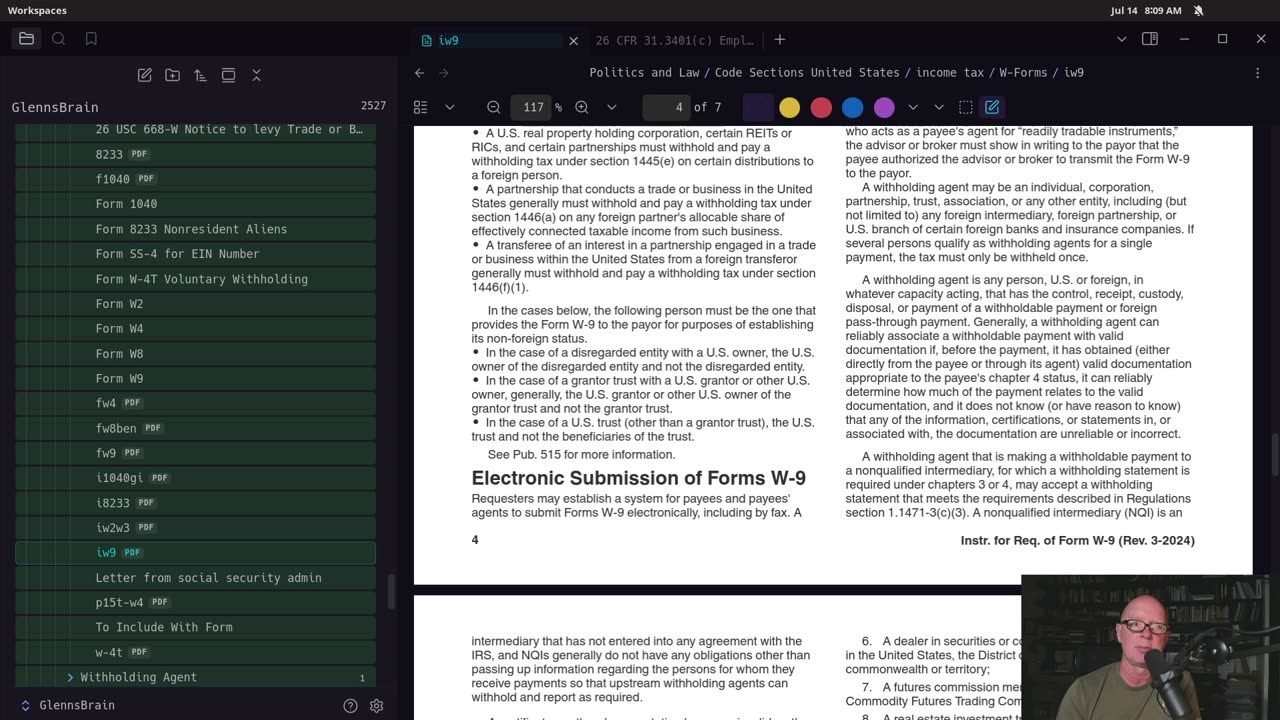Open the Form W9 note
The image size is (1280, 720).
point(195,378)
